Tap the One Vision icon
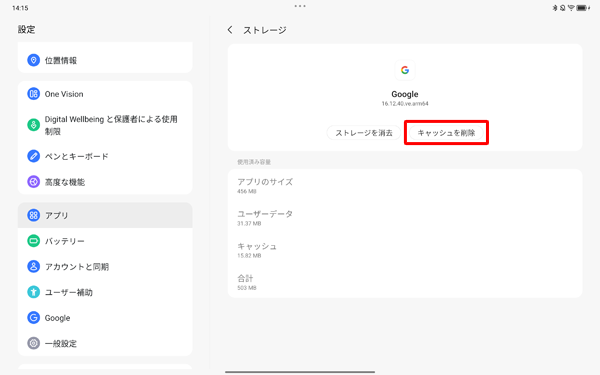The height and width of the screenshot is (375, 600). 33,94
